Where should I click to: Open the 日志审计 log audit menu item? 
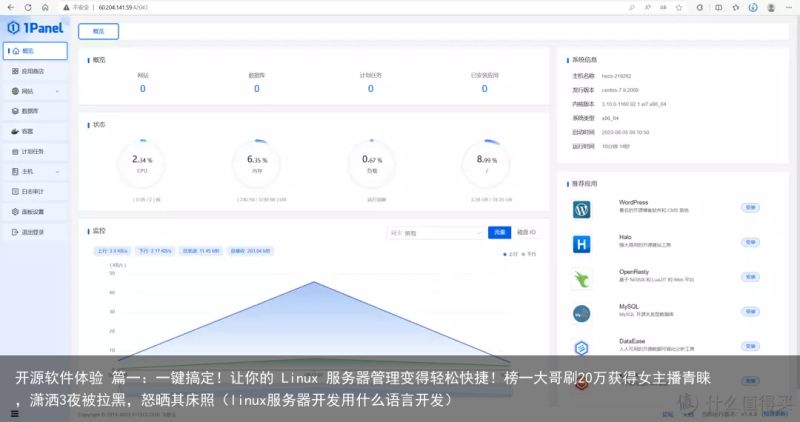tap(35, 191)
